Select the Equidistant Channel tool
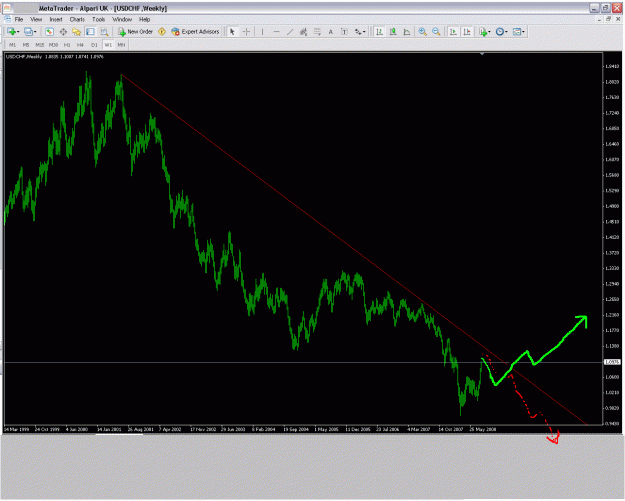This screenshot has width=625, height=501. click(x=303, y=32)
